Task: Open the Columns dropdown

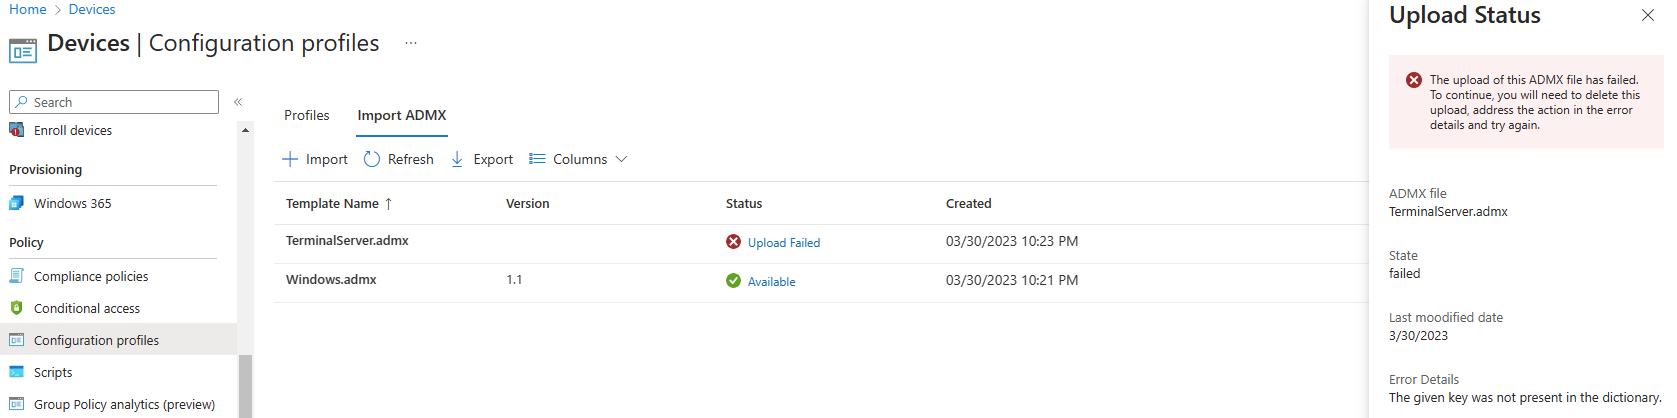Action: point(579,159)
